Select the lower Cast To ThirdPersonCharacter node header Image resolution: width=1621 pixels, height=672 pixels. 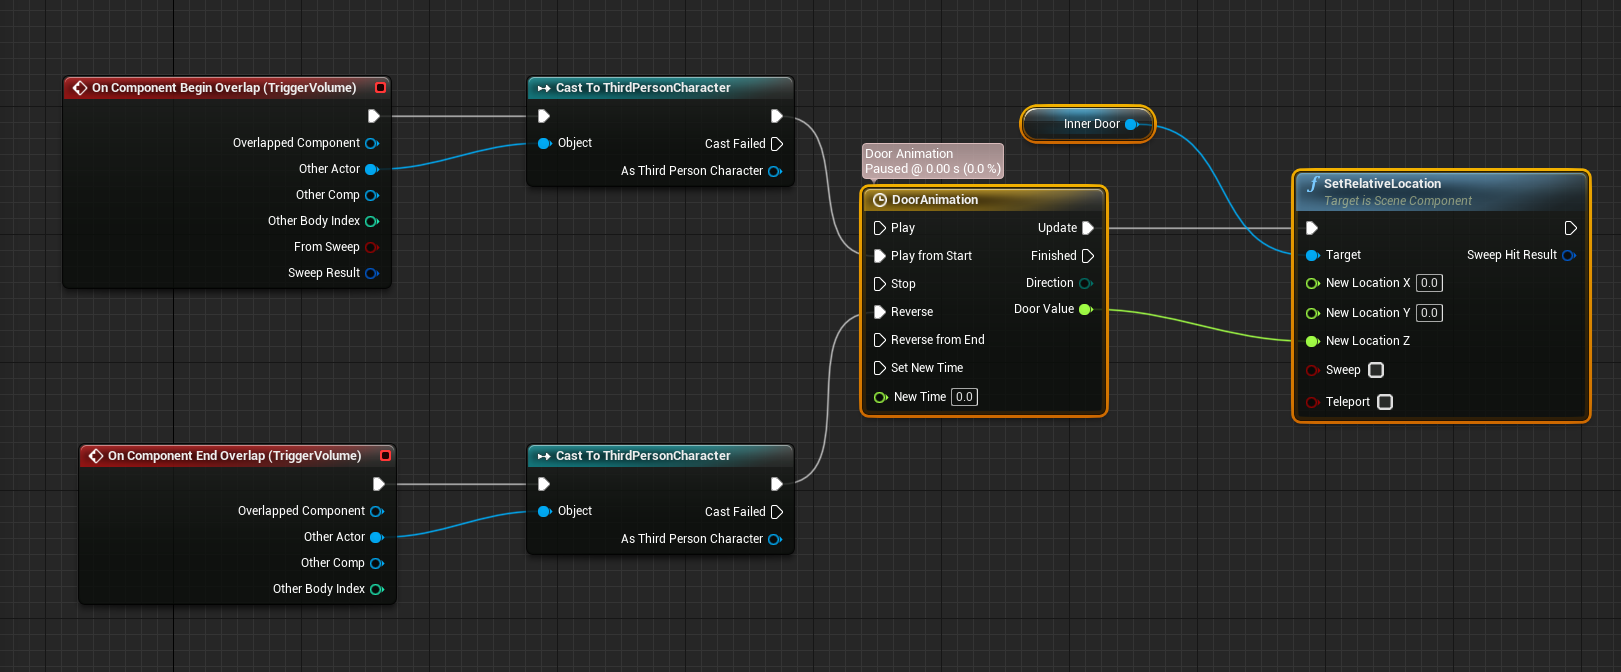coord(660,456)
